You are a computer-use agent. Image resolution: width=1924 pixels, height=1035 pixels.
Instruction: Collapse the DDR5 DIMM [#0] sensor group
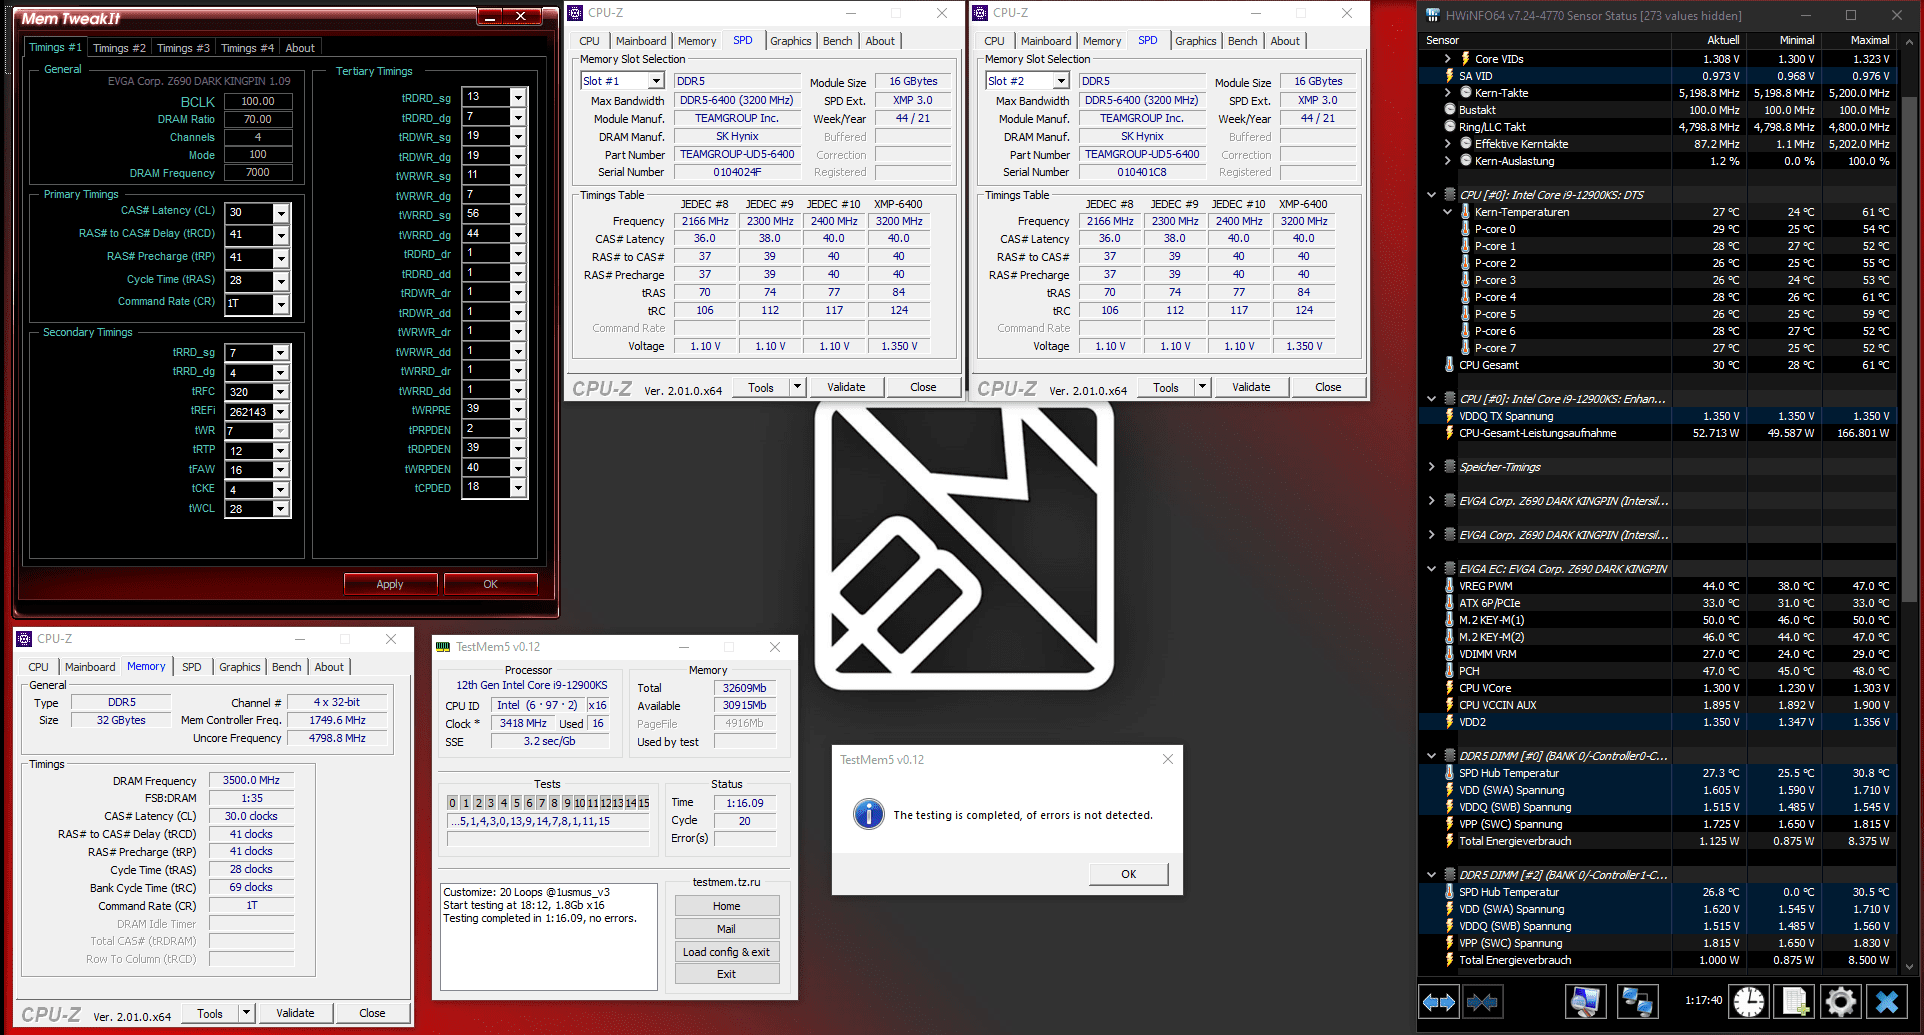click(x=1431, y=756)
